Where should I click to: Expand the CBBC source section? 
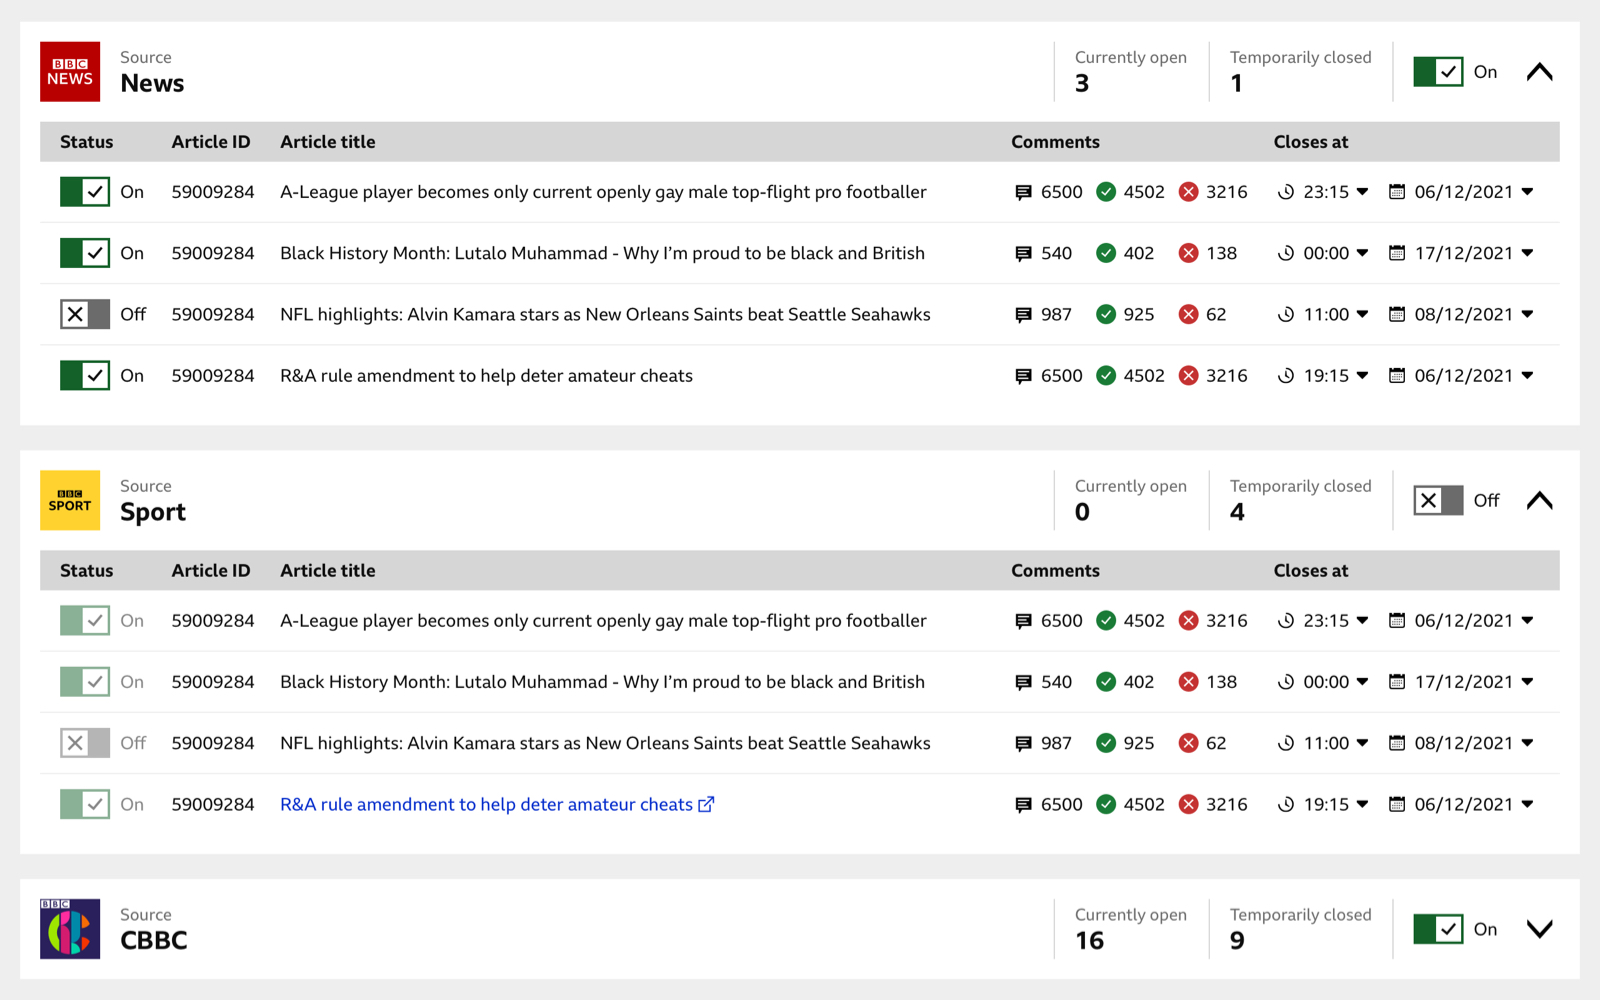pos(1540,929)
